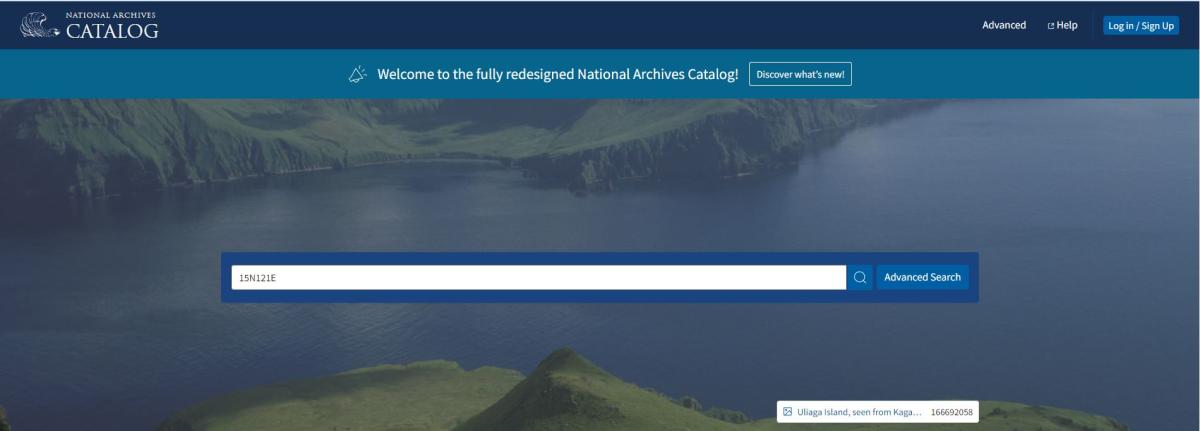This screenshot has width=1200, height=431.
Task: Click the Welcome to redesigned Catalog message
Action: pos(557,75)
